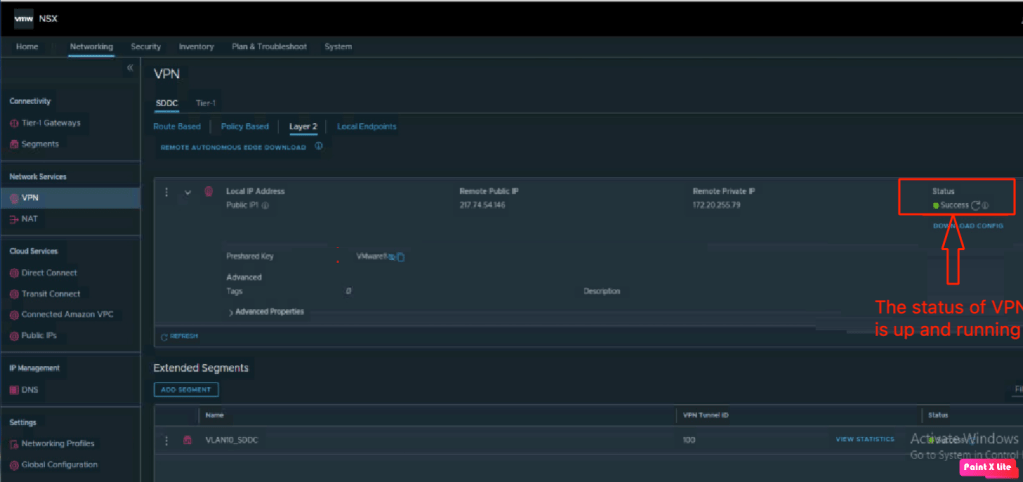Switch to the Tier-1 VPN tab
This screenshot has width=1023, height=482.
click(205, 103)
